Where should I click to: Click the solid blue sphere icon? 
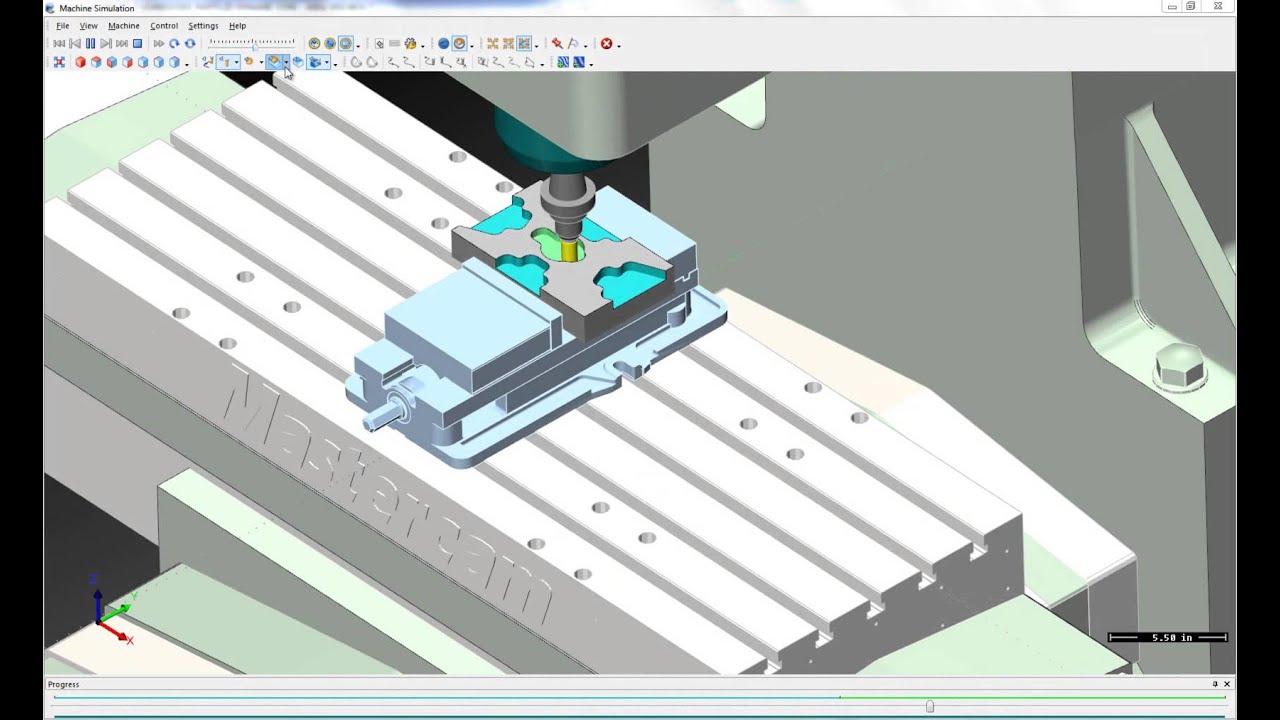click(443, 44)
